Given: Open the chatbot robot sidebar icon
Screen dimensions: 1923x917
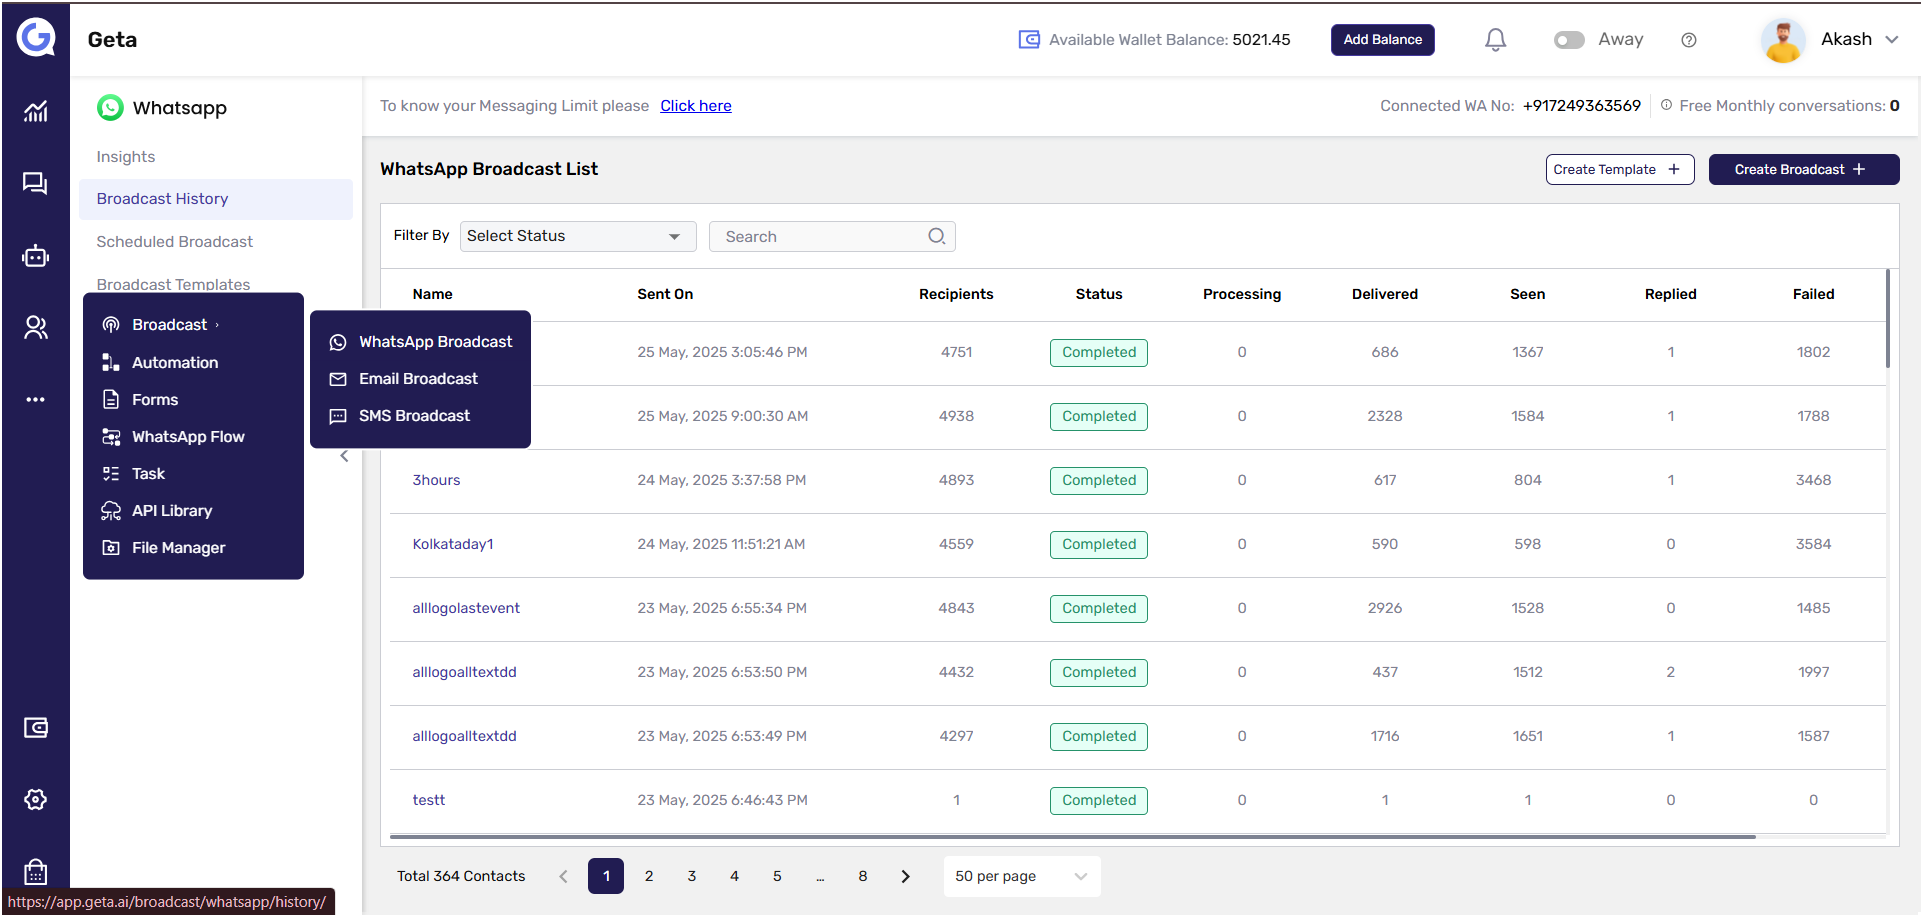Looking at the screenshot, I should click(36, 257).
